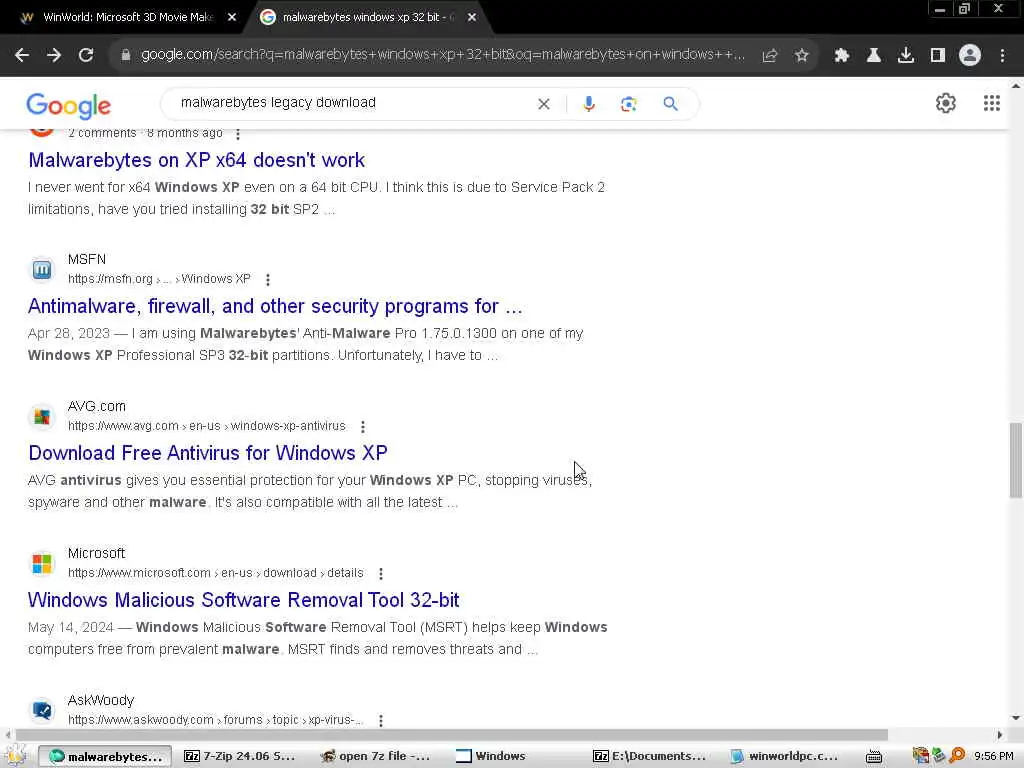Start voice search with microphone
Screen dimensions: 1024x768
click(589, 104)
